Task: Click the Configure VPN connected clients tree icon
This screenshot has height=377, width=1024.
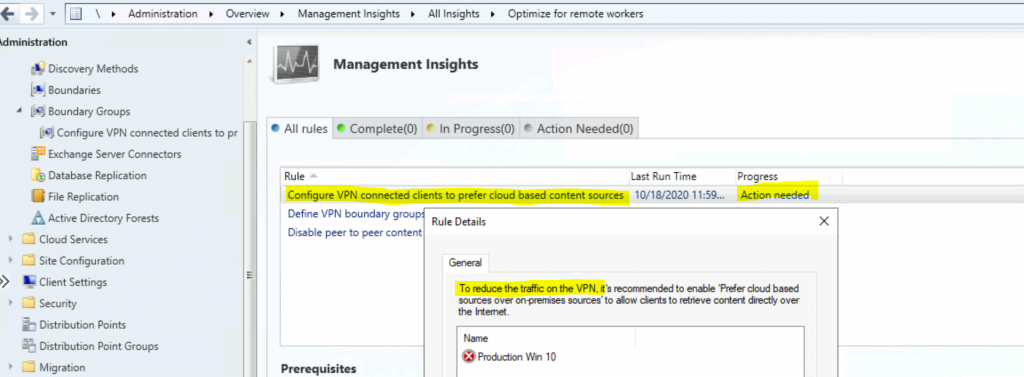Action: (x=47, y=133)
